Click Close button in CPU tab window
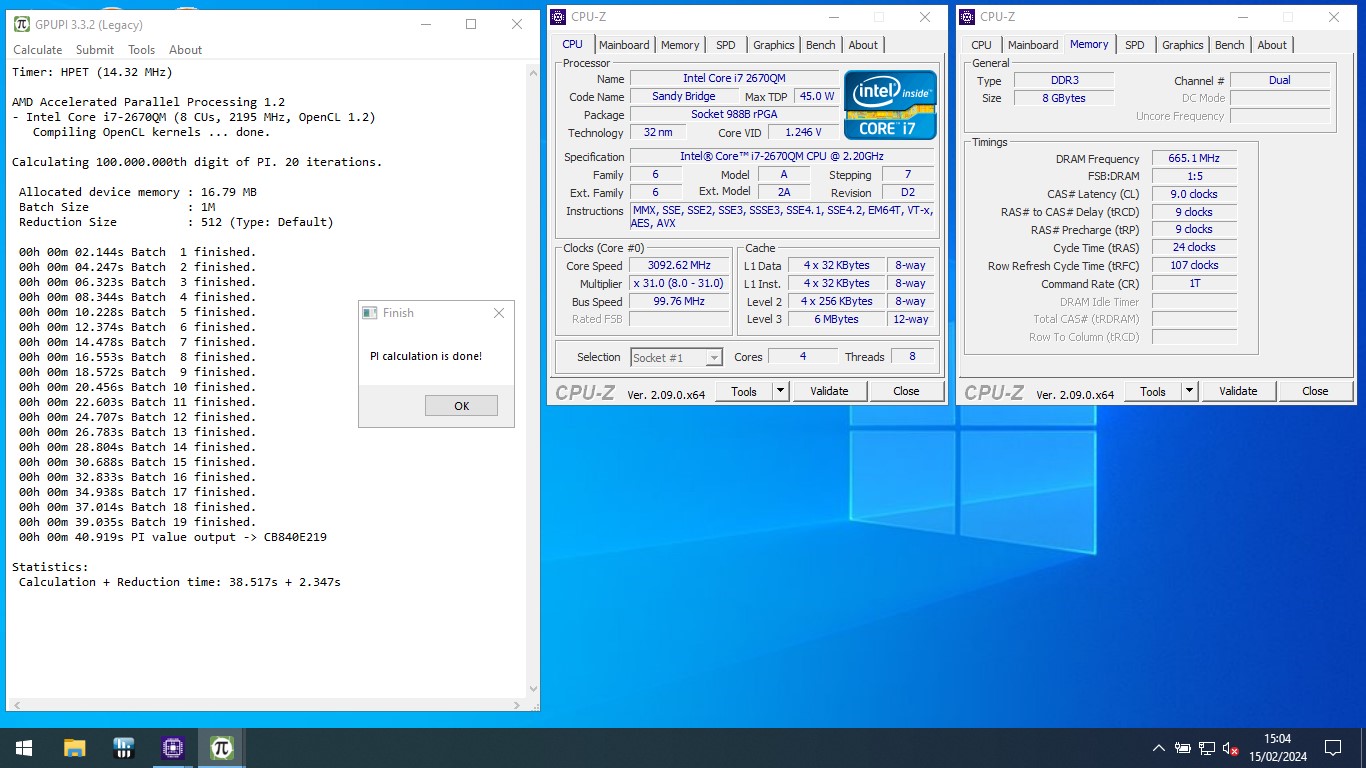 coord(906,391)
